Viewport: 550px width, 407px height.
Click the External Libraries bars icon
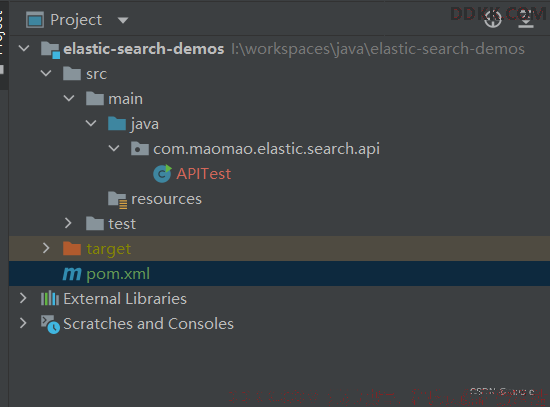pos(49,299)
